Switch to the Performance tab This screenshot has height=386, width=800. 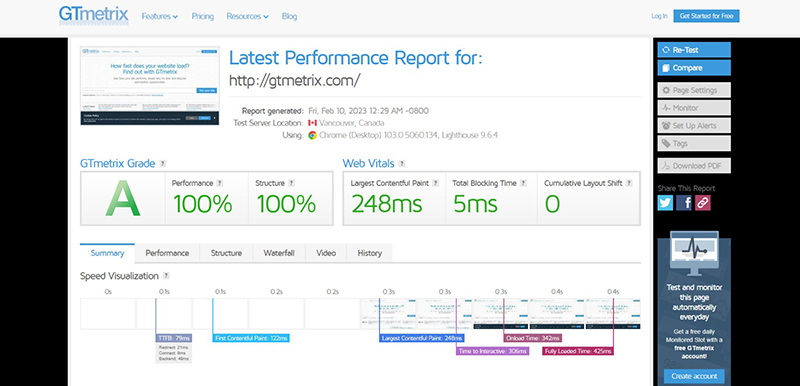(167, 253)
